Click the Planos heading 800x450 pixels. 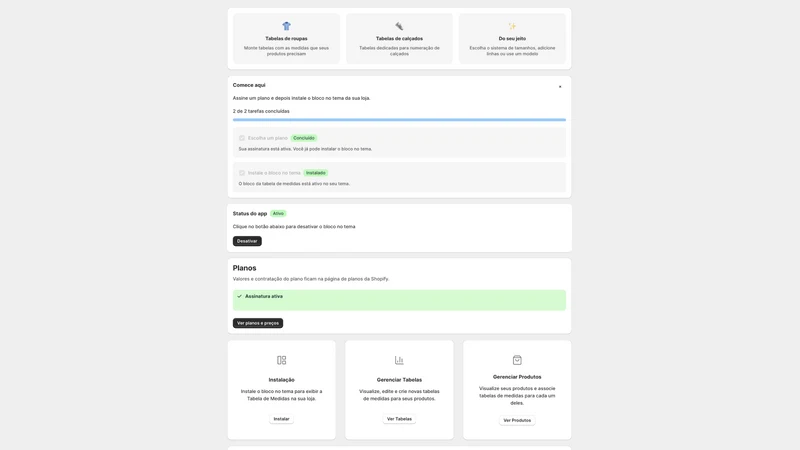point(244,268)
